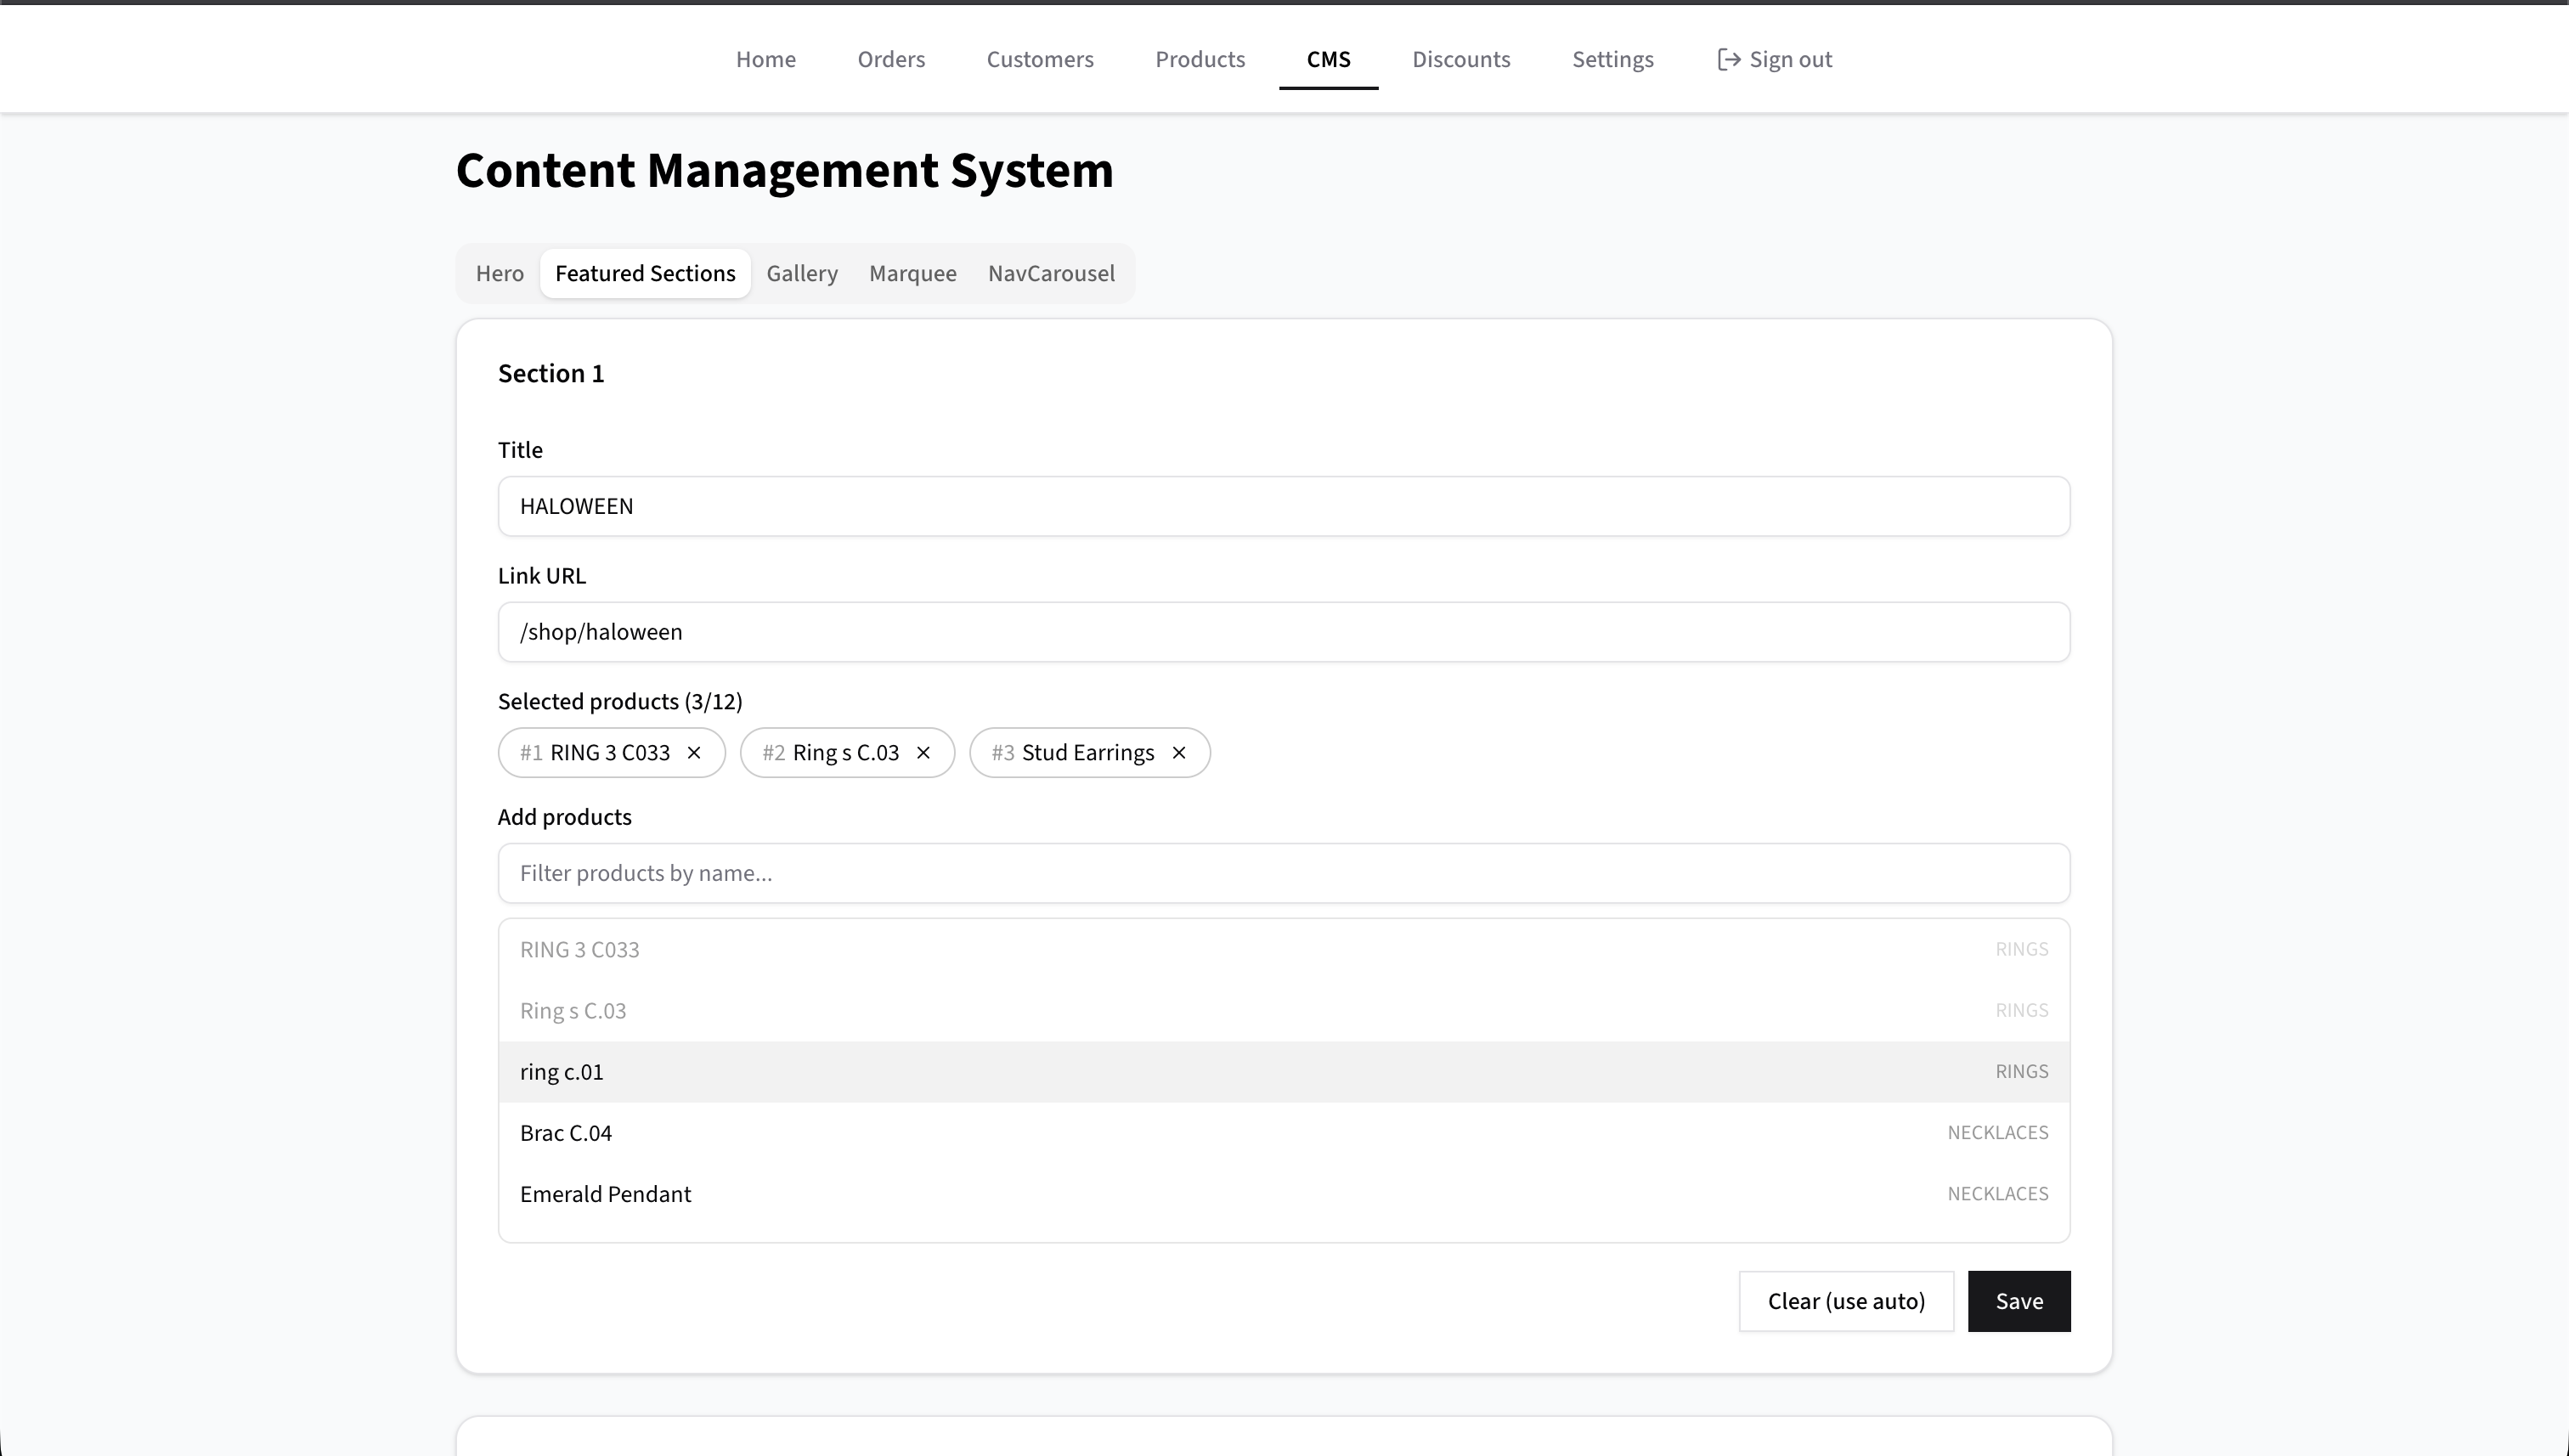Focus the Title input containing HALOWEEN
Screen dimensions: 2569x1456
1283,506
